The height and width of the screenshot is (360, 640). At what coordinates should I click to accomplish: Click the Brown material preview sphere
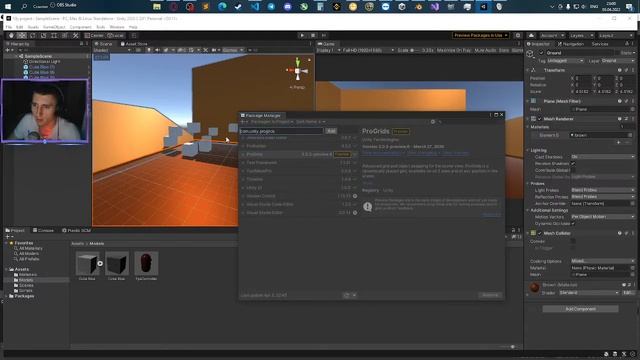[x=534, y=288]
